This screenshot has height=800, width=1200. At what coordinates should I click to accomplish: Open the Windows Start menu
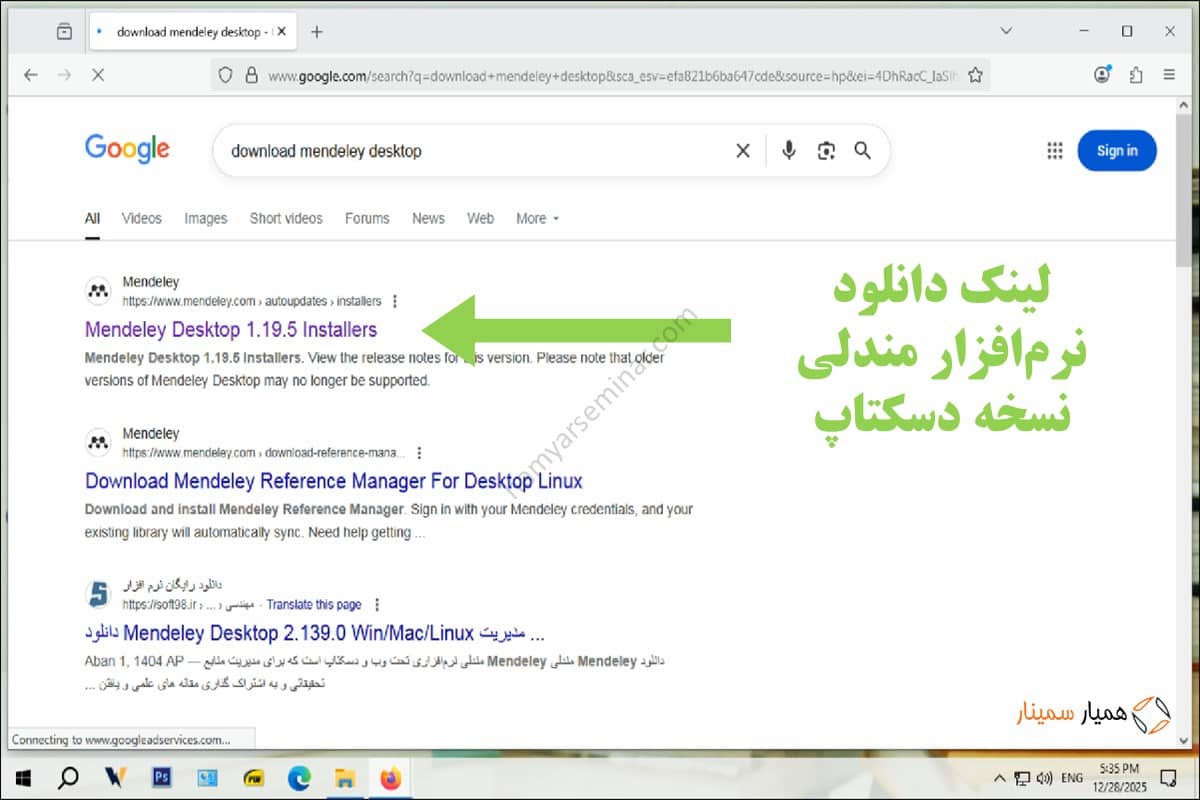23,777
